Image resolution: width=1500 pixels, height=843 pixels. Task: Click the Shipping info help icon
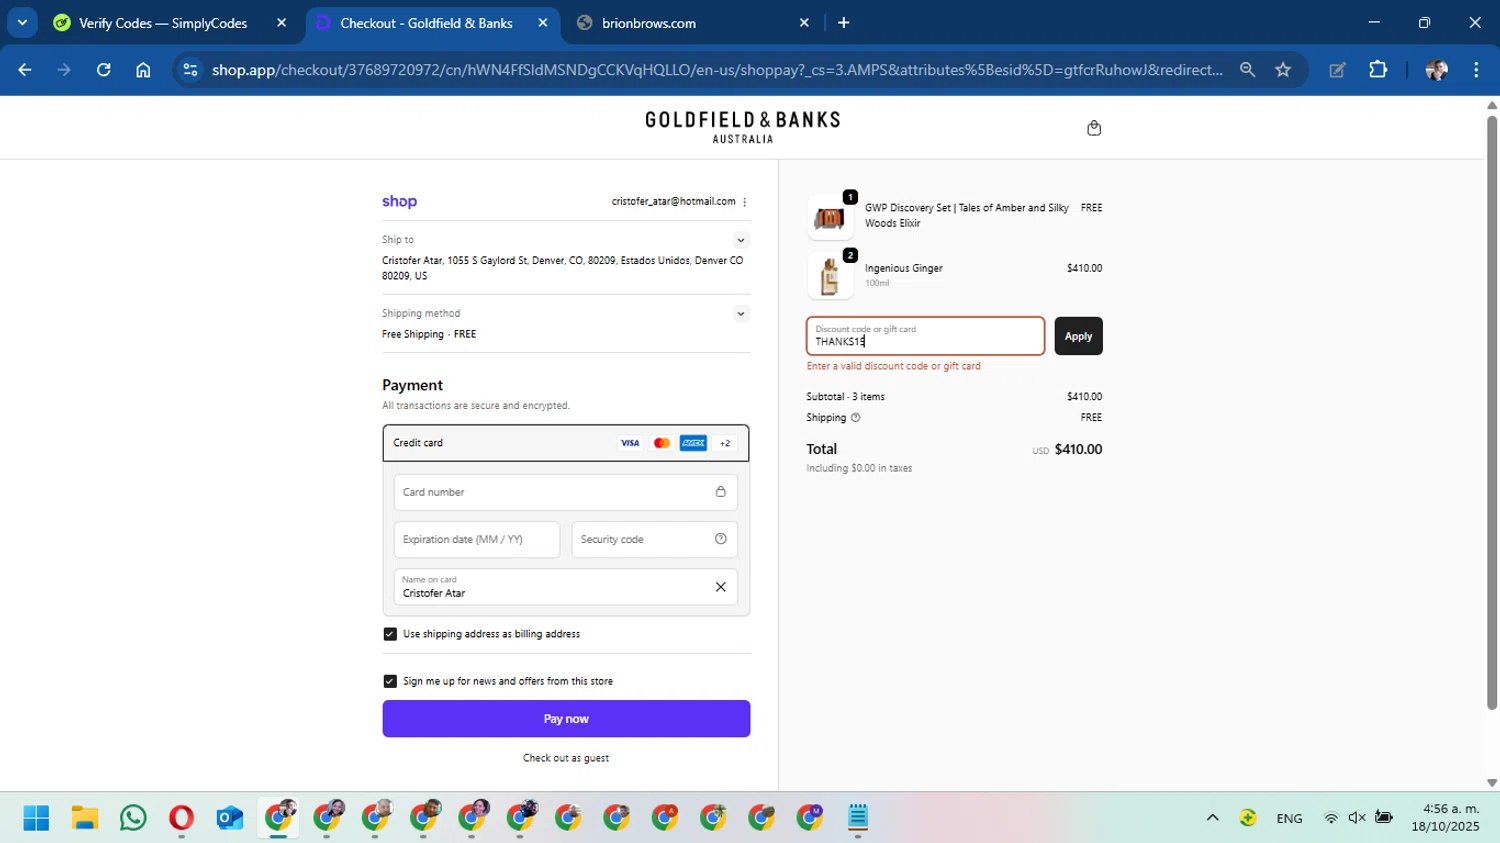tap(855, 418)
